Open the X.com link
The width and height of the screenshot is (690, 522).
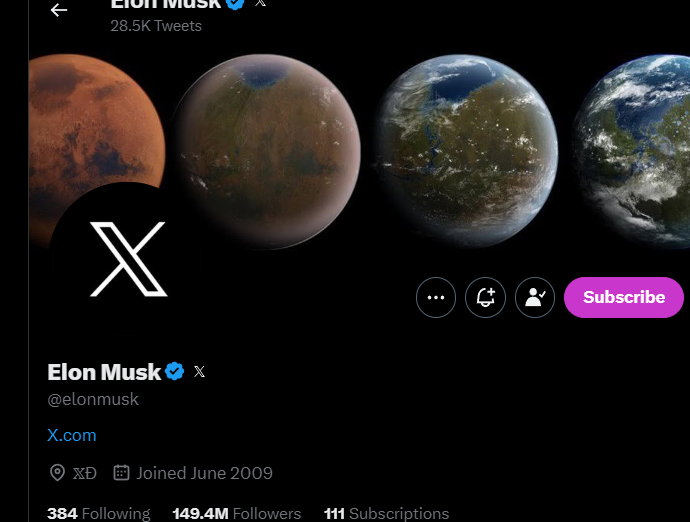[72, 435]
